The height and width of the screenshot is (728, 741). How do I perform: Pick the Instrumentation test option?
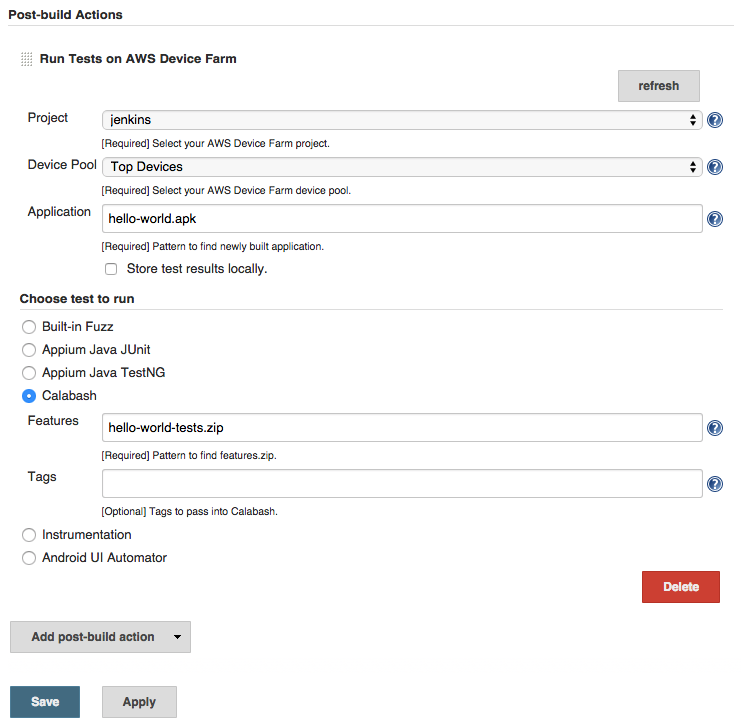pos(29,535)
